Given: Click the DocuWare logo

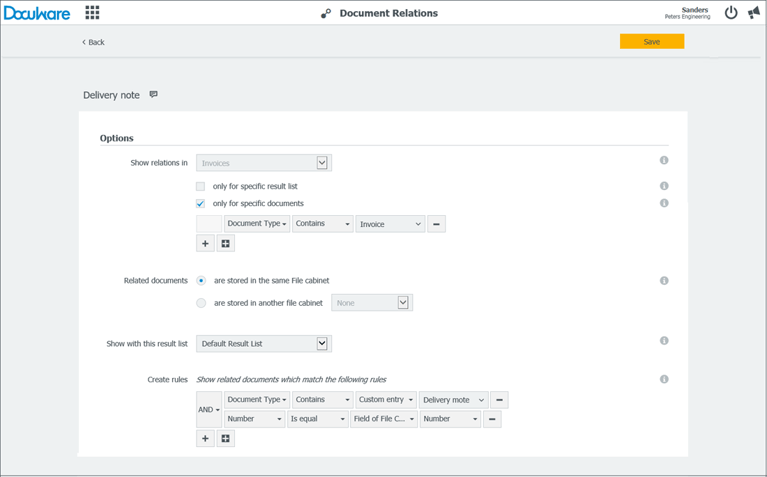Looking at the screenshot, I should coord(37,13).
